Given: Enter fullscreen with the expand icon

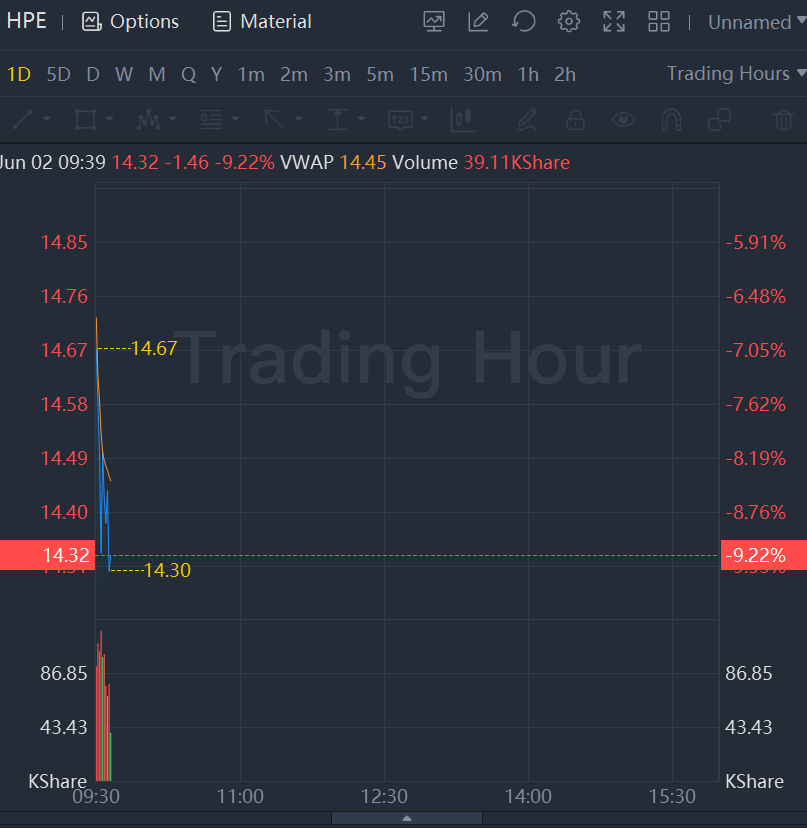Looking at the screenshot, I should 614,21.
